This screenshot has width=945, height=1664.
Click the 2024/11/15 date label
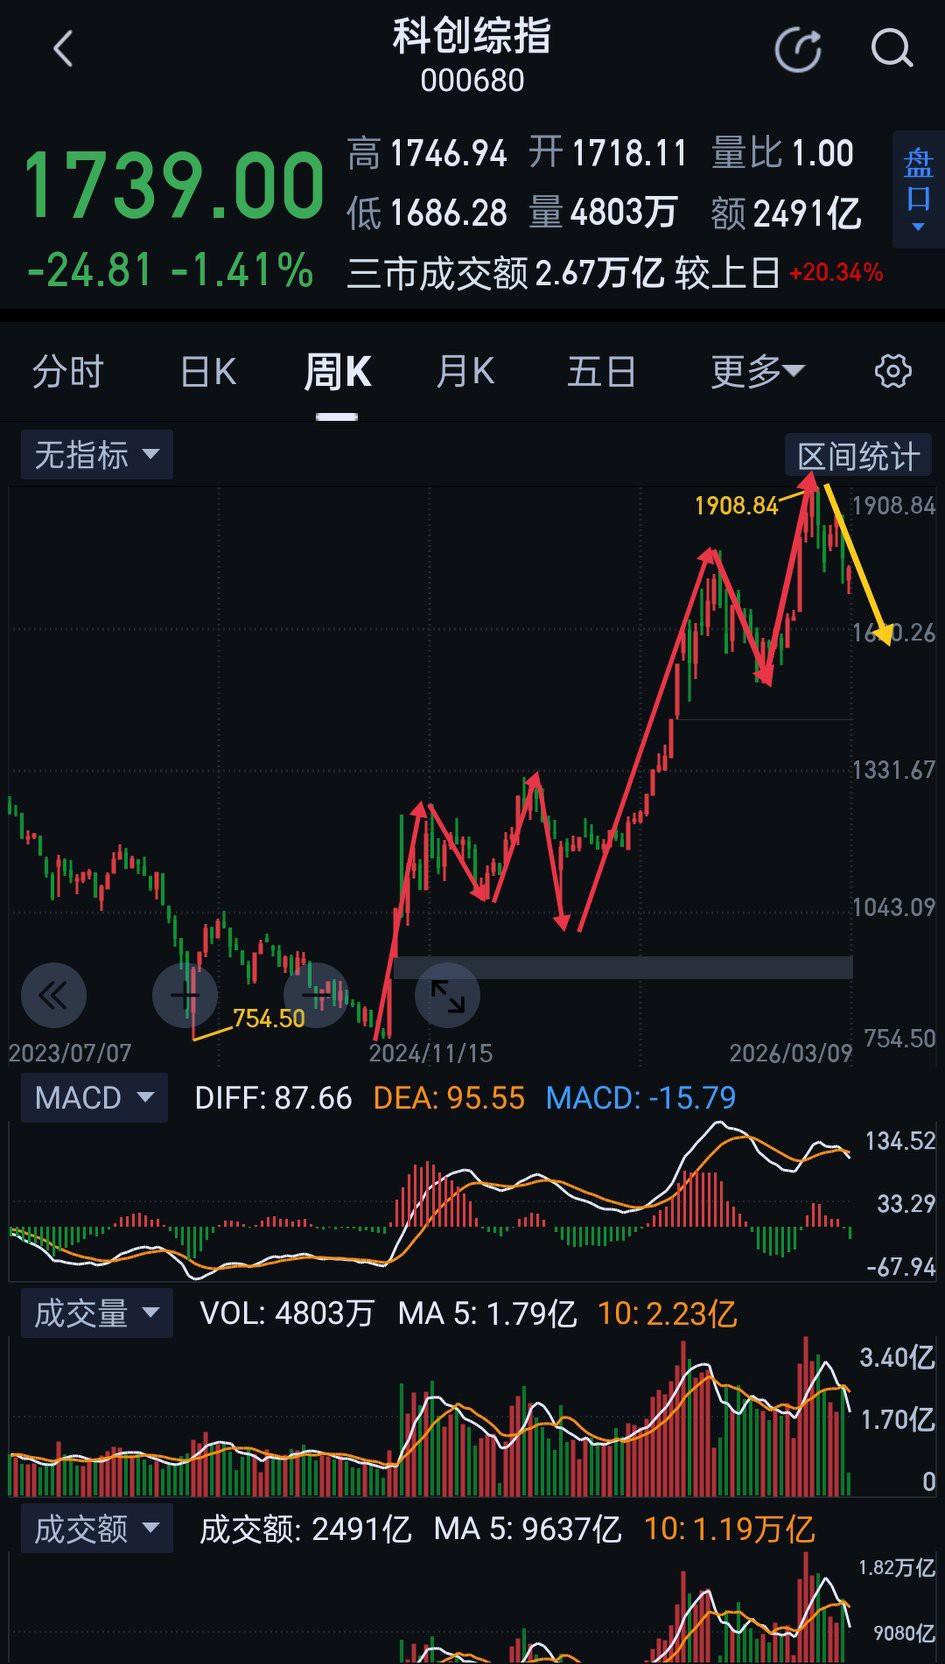click(x=431, y=1053)
